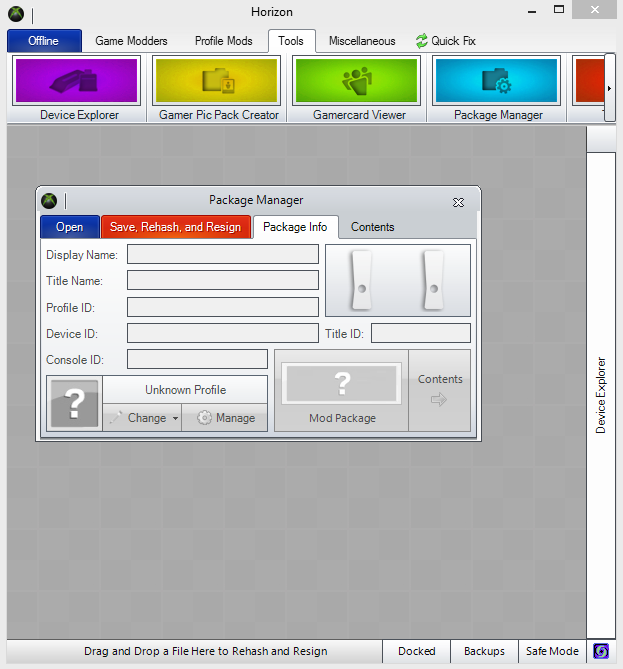Switch to the Contents tab
Viewport: 623px width, 669px height.
(373, 227)
